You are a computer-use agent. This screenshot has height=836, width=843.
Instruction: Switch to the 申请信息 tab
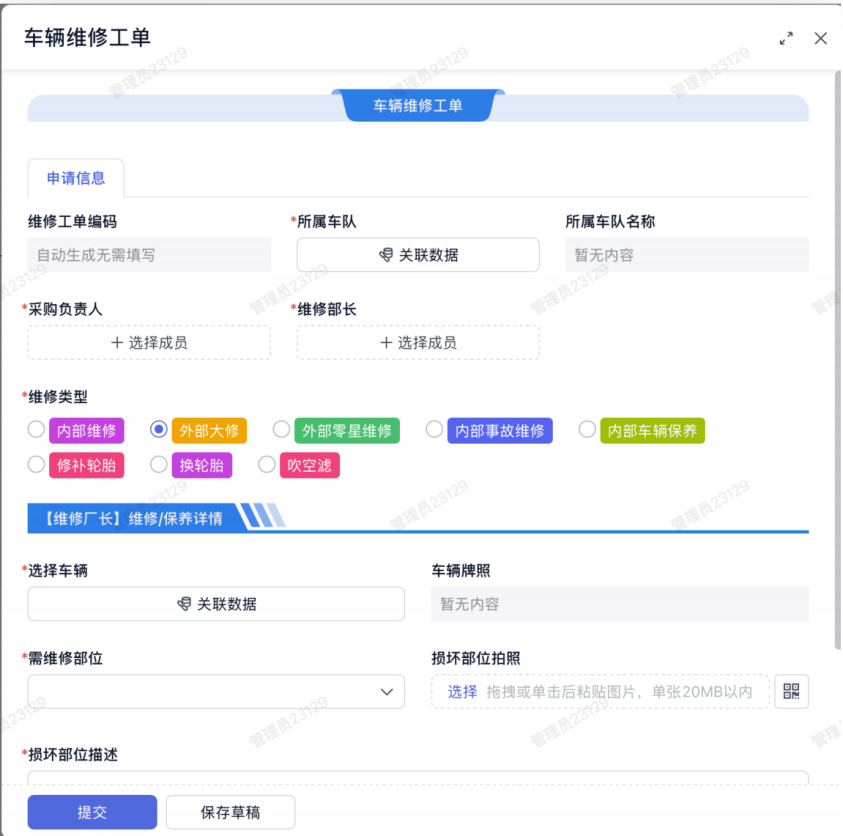point(76,178)
